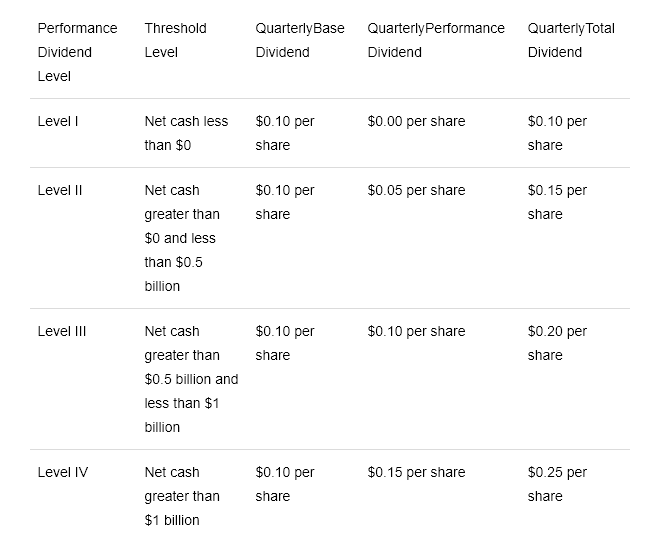Click the Level III threshold description cell
The image size is (671, 557).
tap(191, 379)
